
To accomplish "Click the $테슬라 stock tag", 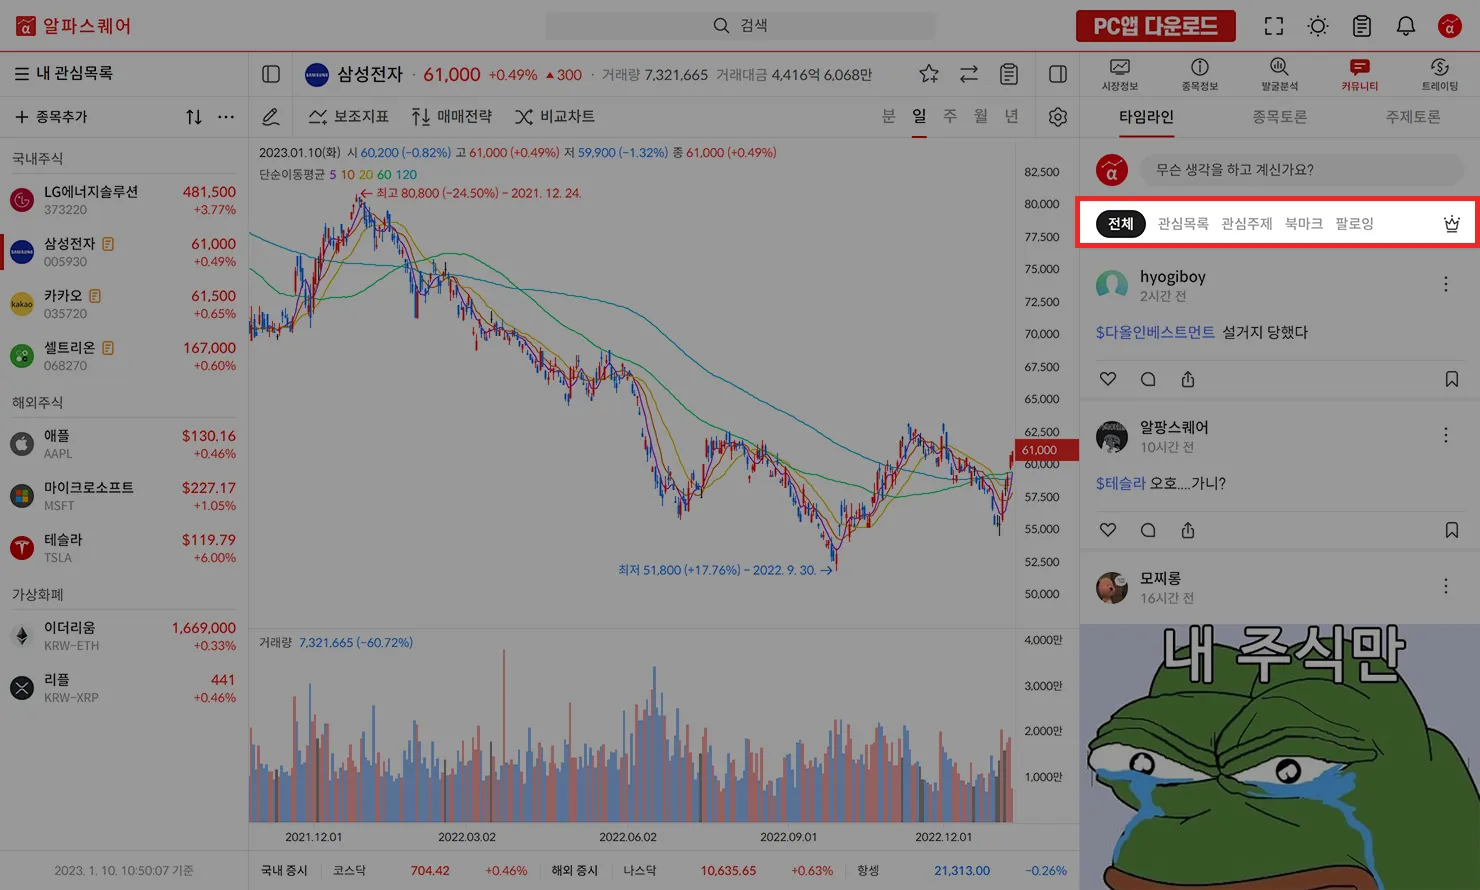I will click(x=1120, y=483).
